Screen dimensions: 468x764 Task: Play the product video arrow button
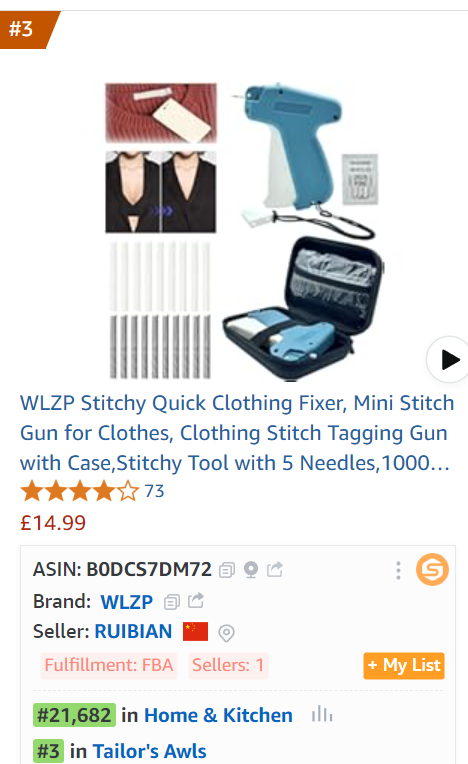[449, 360]
